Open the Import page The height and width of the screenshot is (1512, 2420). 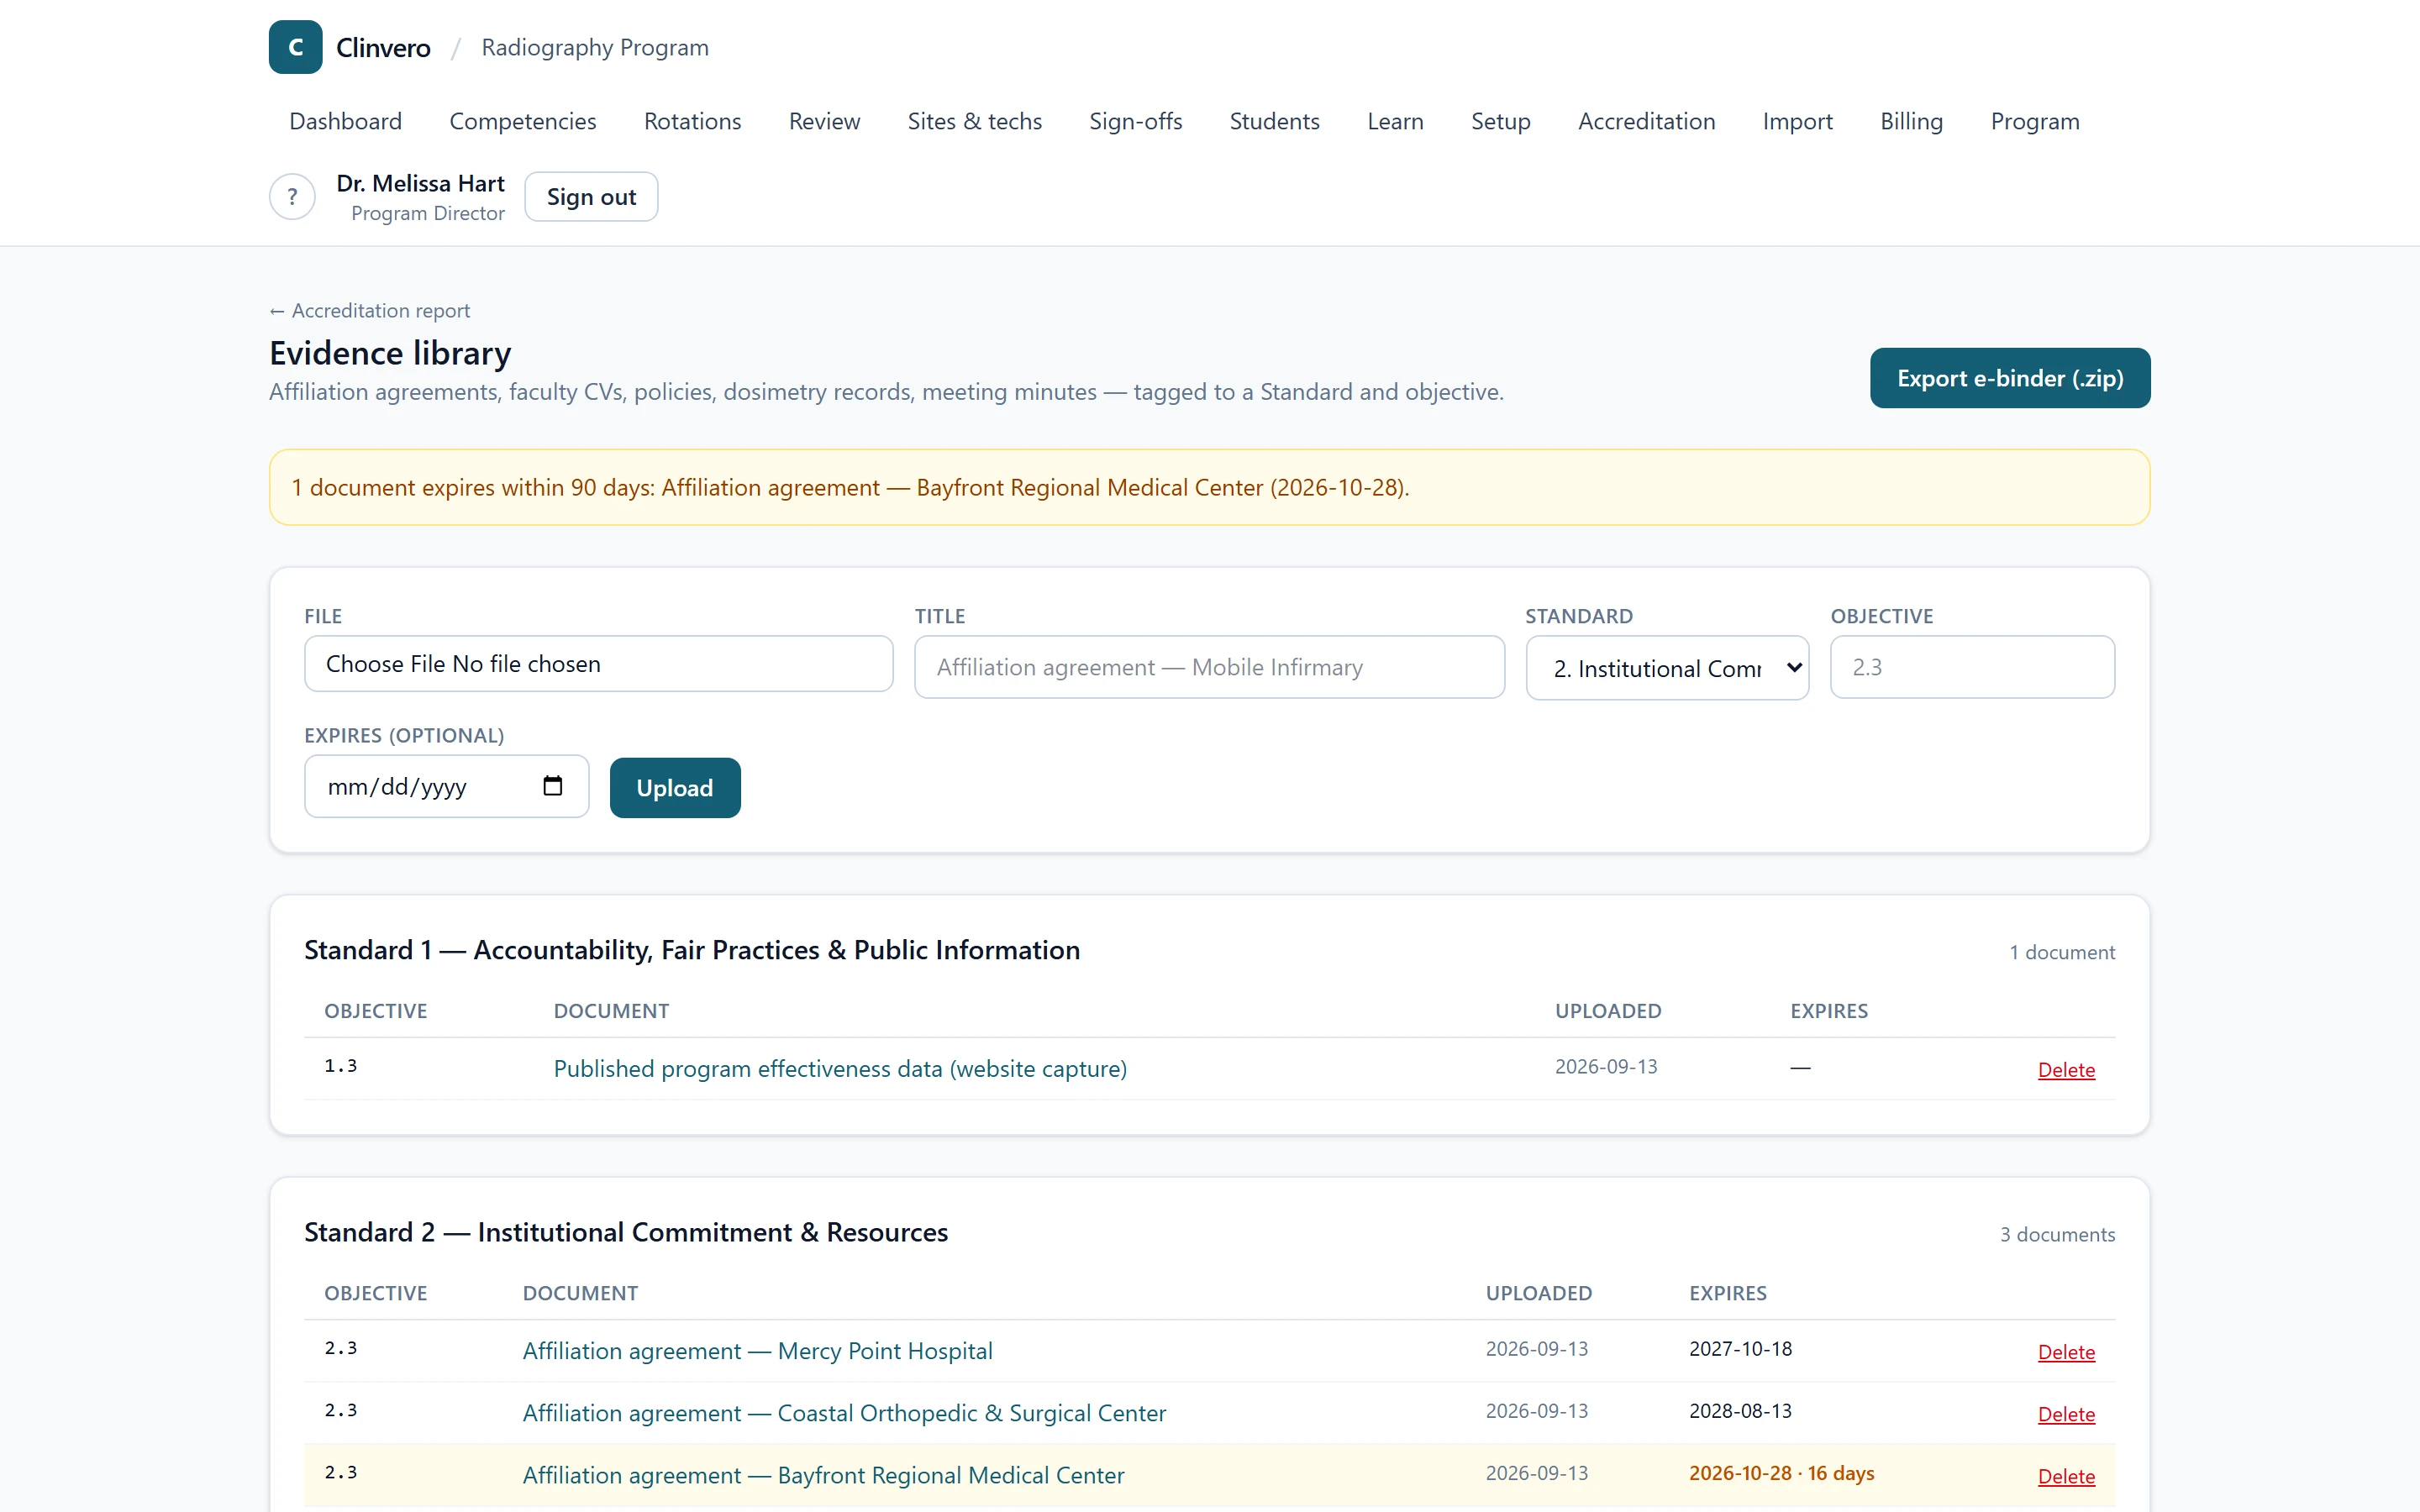tap(1797, 121)
